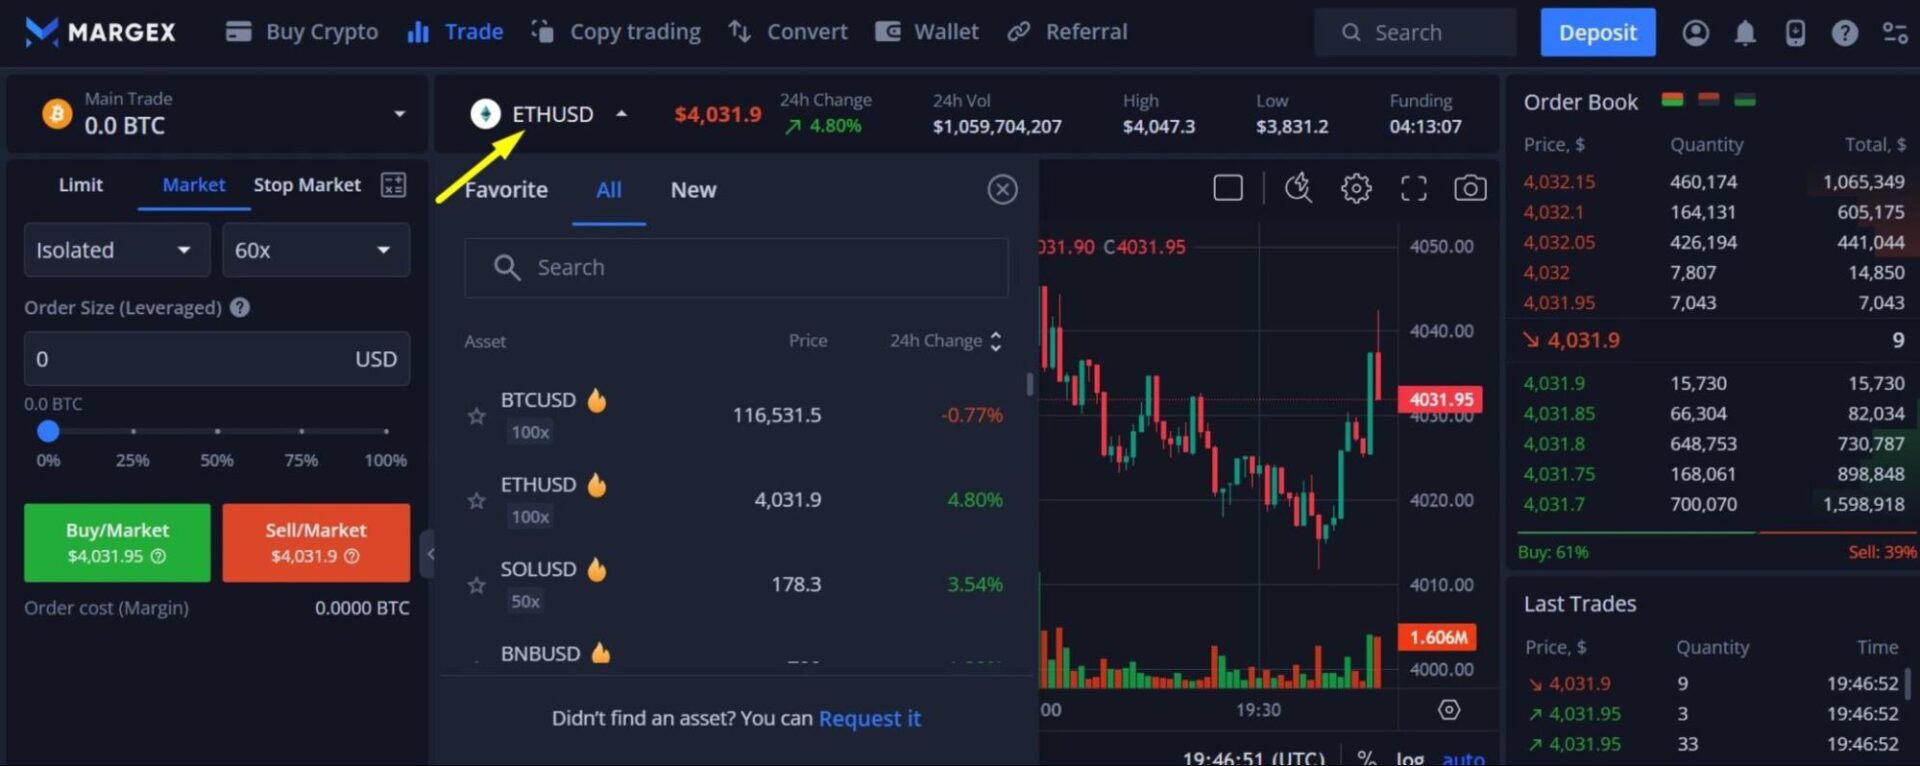
Task: Open the notifications bell
Action: [x=1744, y=33]
